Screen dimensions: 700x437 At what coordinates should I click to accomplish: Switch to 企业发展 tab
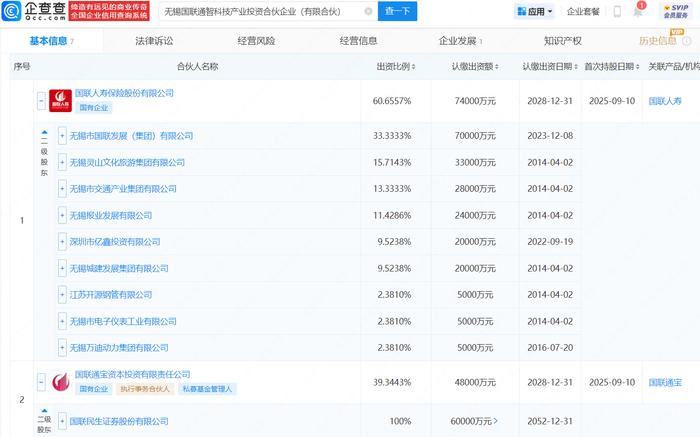click(x=461, y=41)
